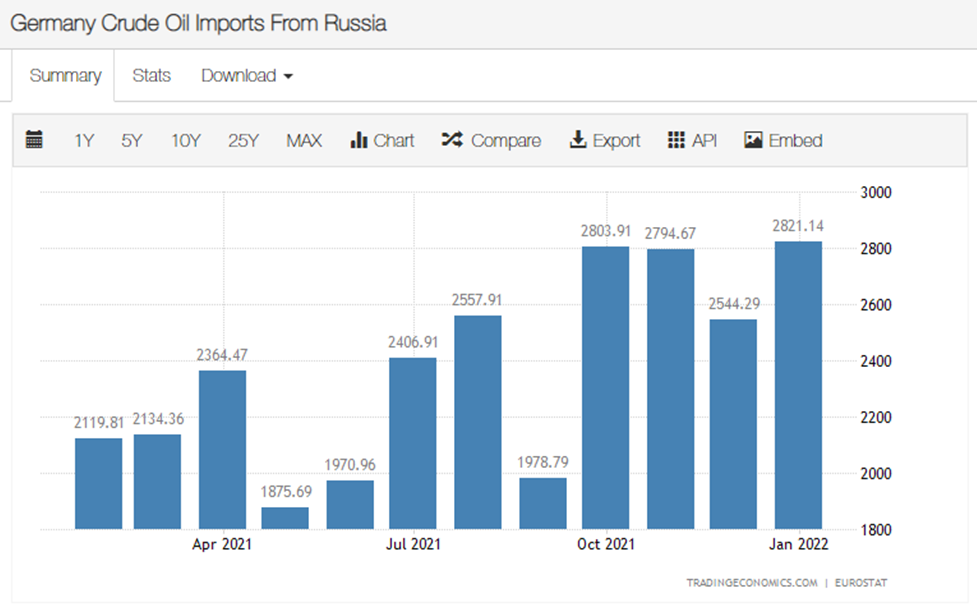The width and height of the screenshot is (977, 611).
Task: Visit the TRADINGECONOMICS.COM source link
Action: [x=752, y=583]
